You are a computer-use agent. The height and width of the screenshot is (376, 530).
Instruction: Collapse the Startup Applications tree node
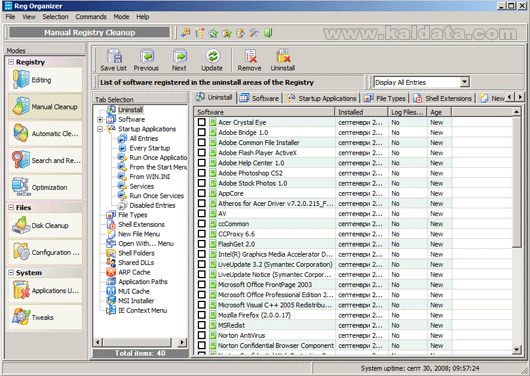(100, 129)
